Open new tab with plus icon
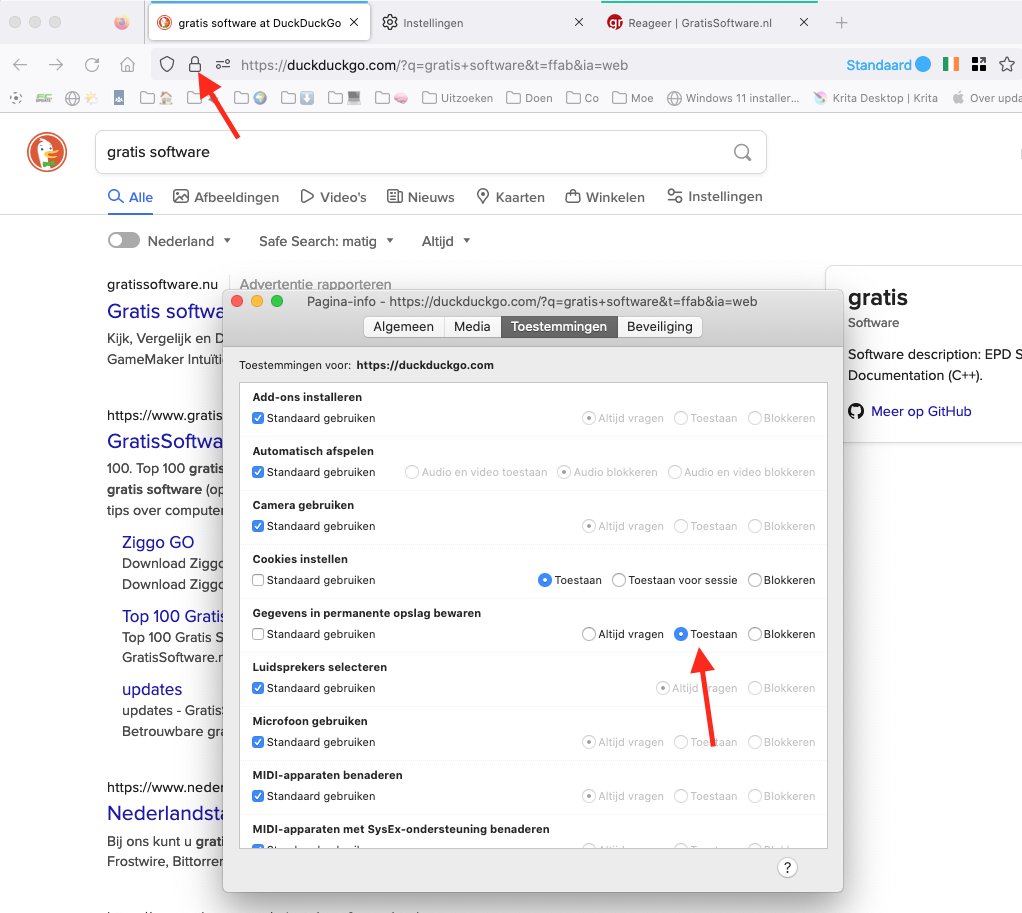Viewport: 1022px width, 913px height. 841,22
